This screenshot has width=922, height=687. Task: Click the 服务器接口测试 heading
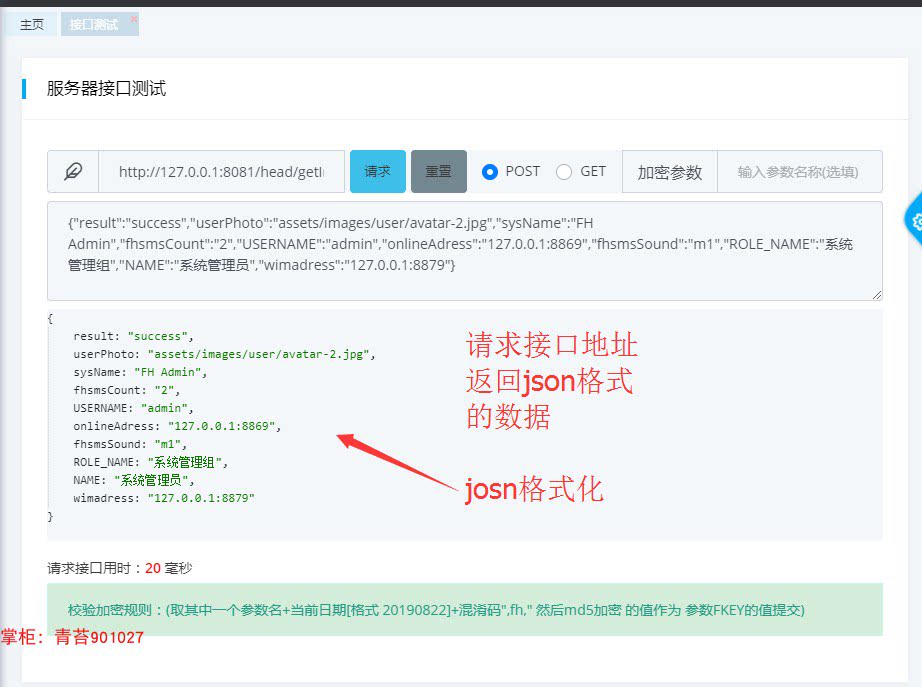tap(106, 88)
